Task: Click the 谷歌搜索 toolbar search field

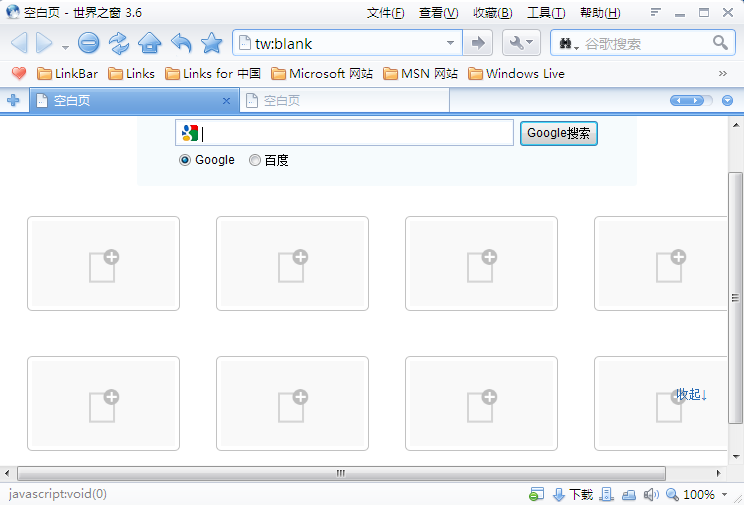Action: point(645,44)
